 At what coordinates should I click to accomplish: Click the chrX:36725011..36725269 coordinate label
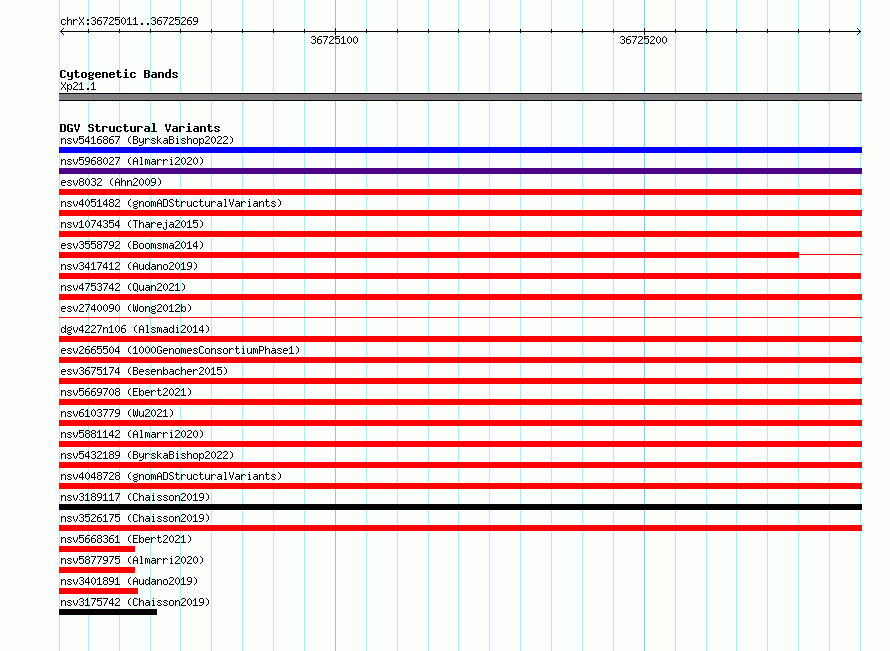pyautogui.click(x=129, y=21)
